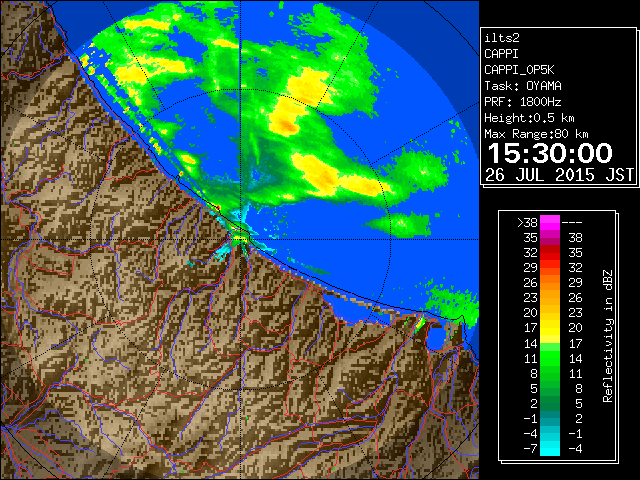Select the '26 JUL 2015 JST' date

pos(560,175)
